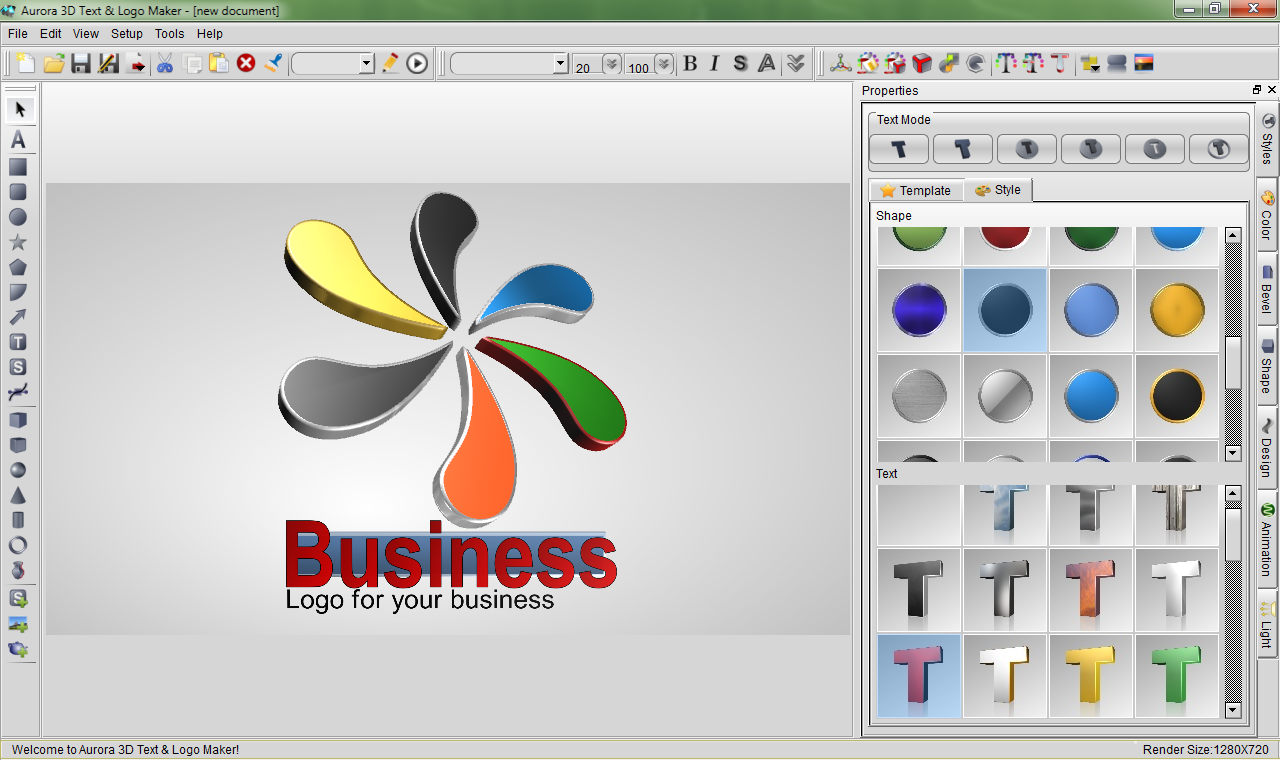Toggle the S shadow text style

coord(740,64)
